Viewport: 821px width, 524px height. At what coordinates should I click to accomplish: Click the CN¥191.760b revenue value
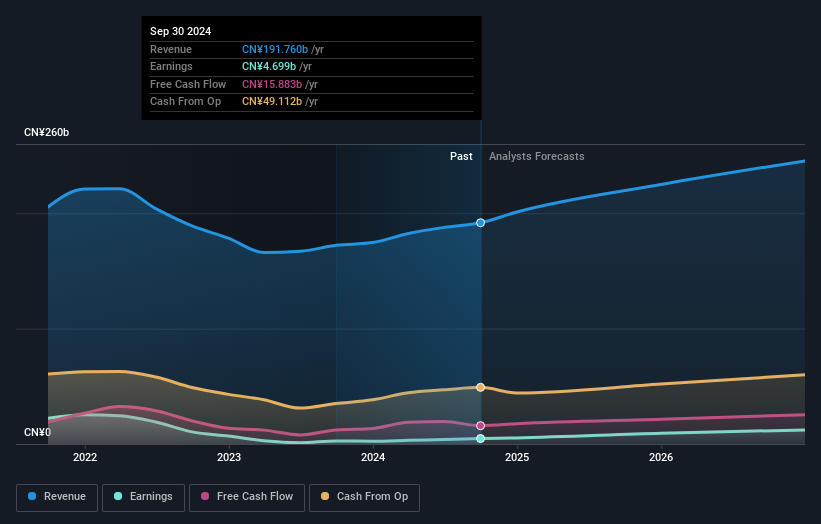pyautogui.click(x=275, y=49)
